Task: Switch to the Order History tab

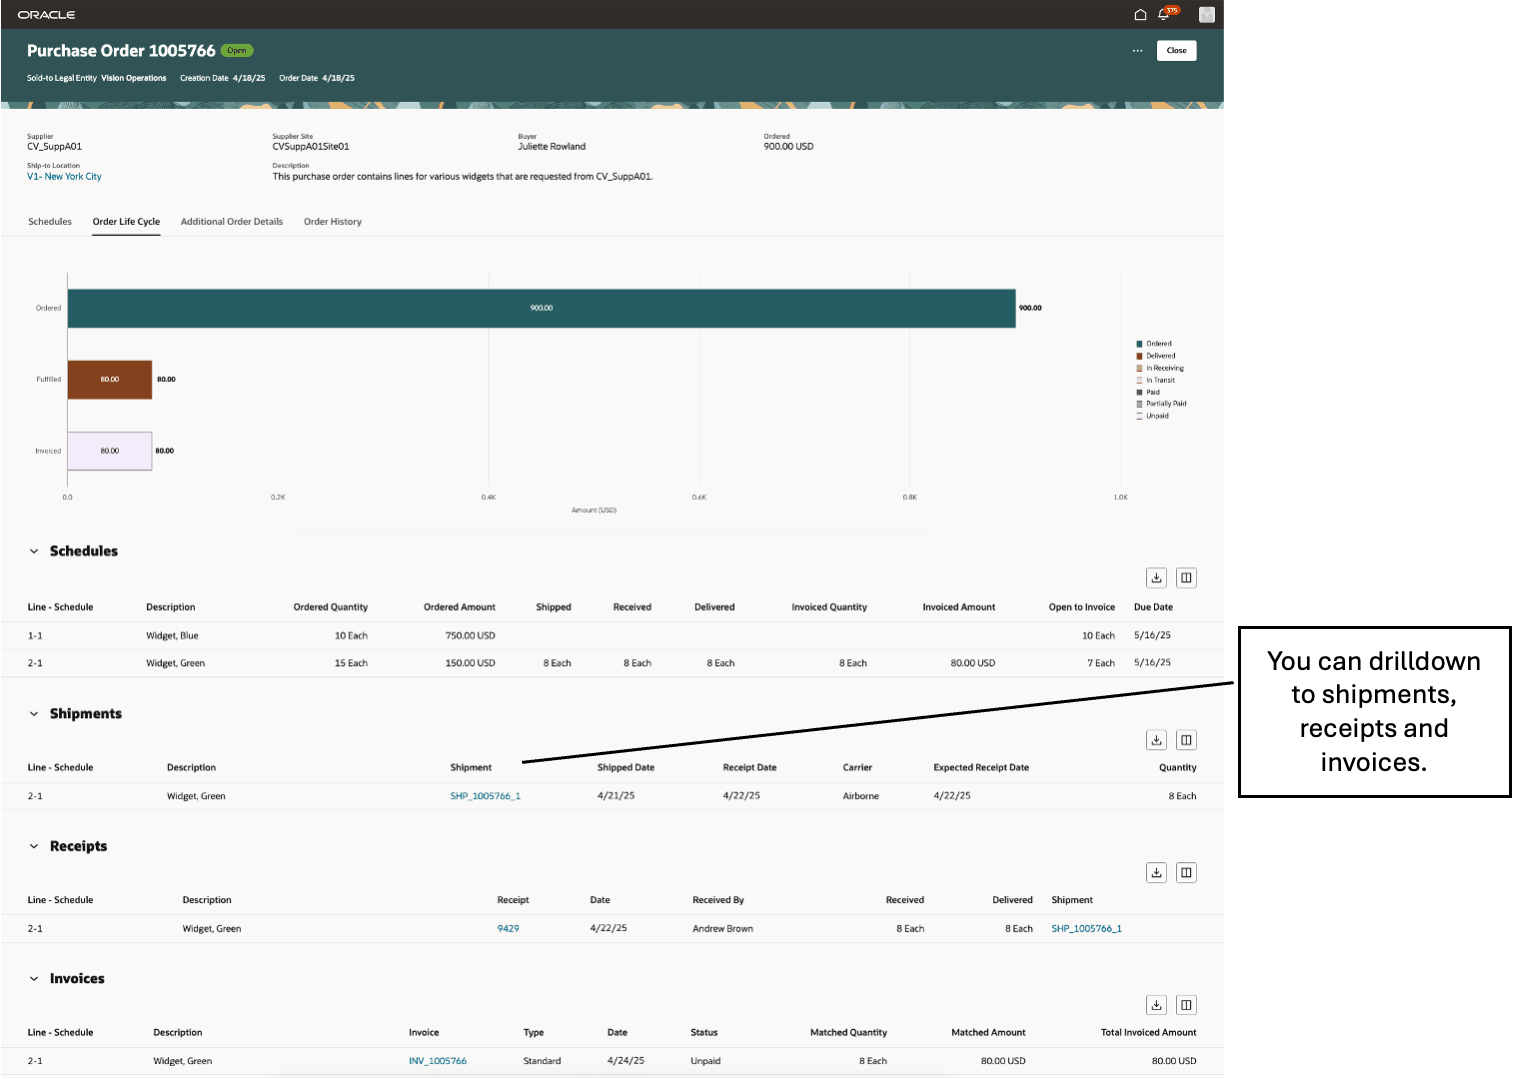Action: pyautogui.click(x=333, y=221)
